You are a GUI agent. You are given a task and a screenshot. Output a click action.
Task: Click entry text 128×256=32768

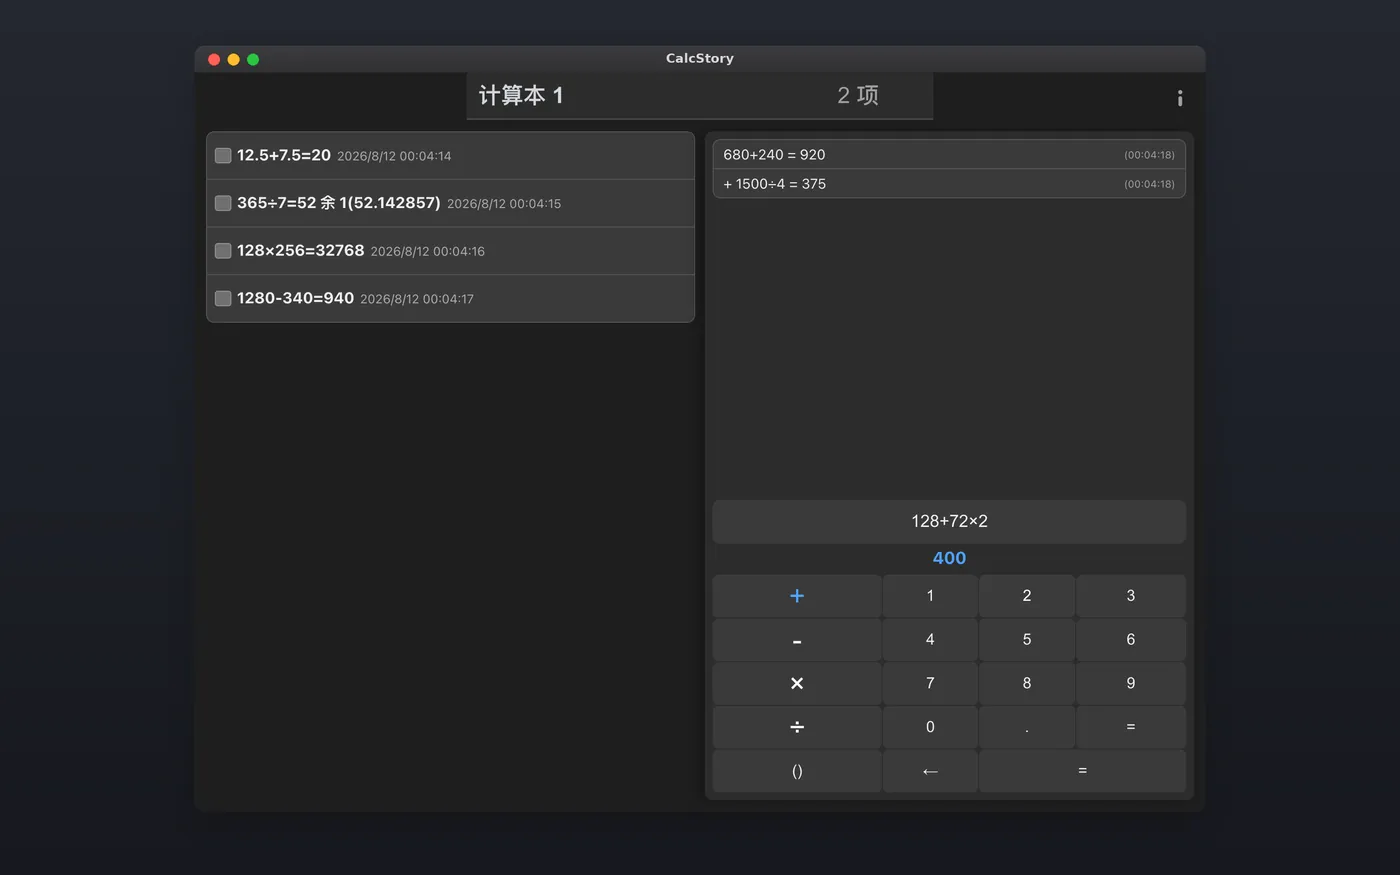click(301, 251)
